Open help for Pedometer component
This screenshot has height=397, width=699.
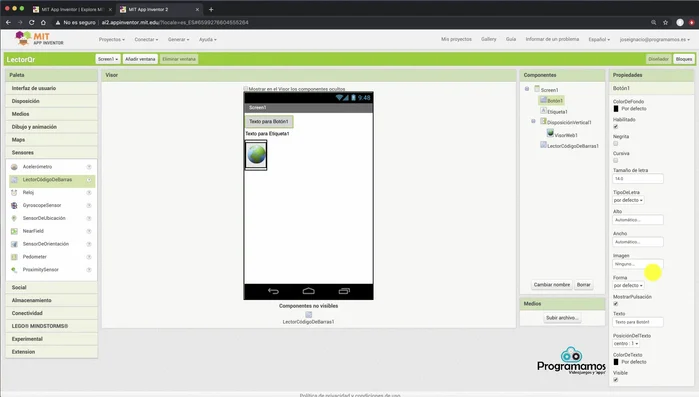point(89,257)
